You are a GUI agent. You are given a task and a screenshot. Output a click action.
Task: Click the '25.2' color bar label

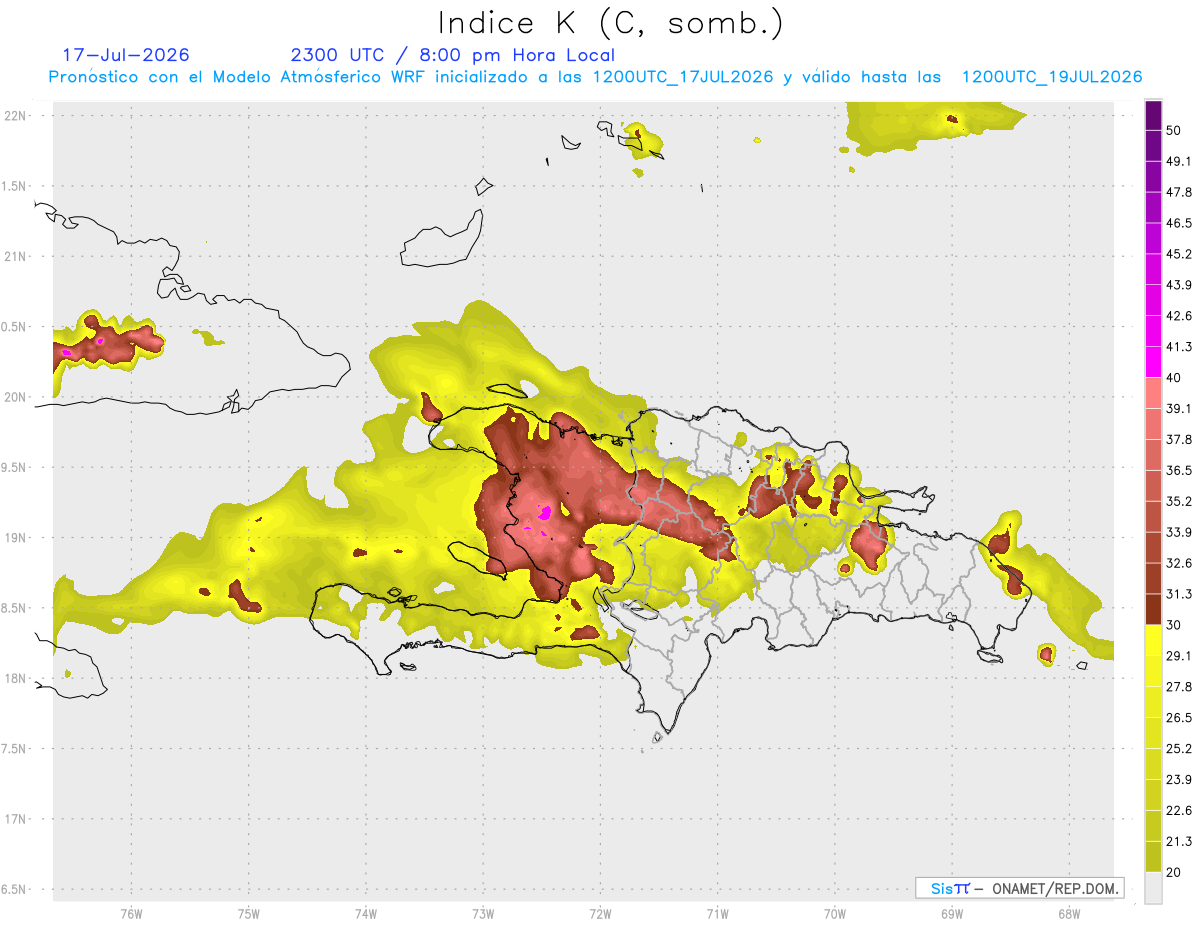click(1179, 749)
